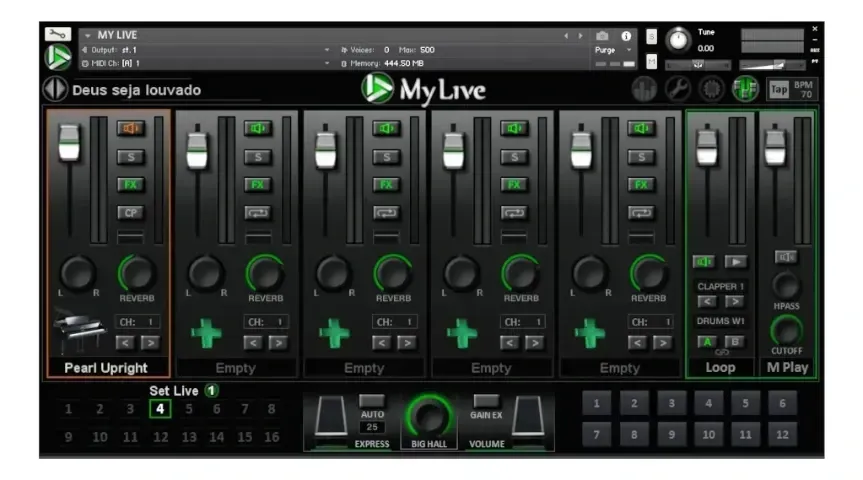Select Set Live slot 8
Viewport: 863px width, 480px height.
pyautogui.click(x=271, y=409)
